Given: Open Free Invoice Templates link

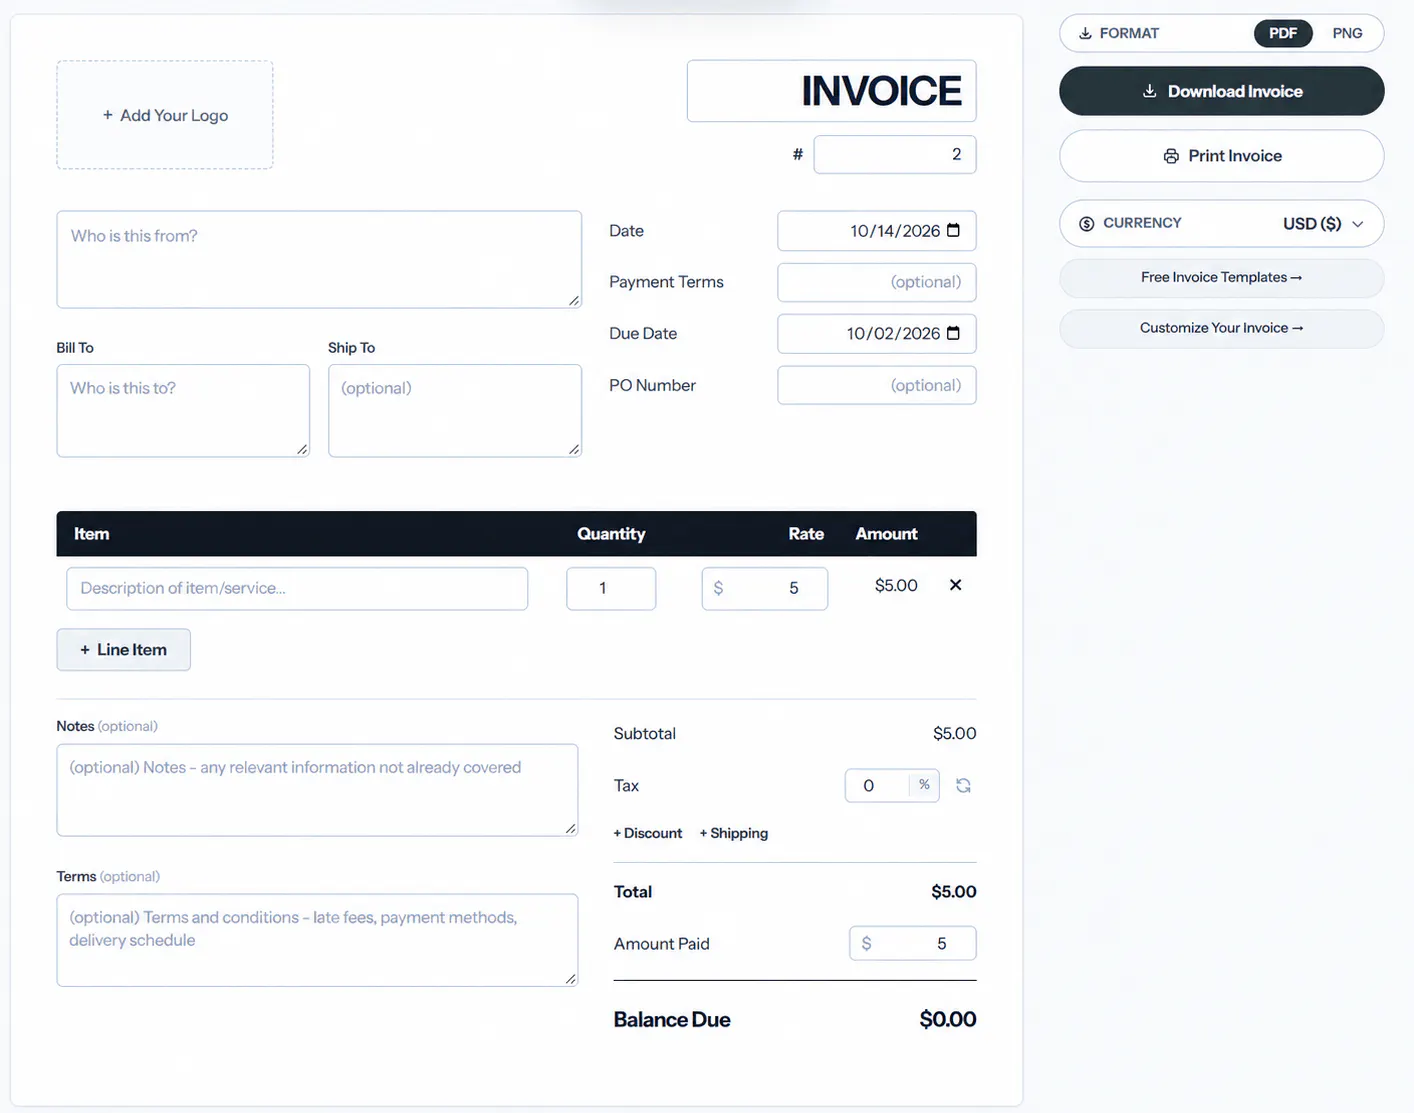Looking at the screenshot, I should (1221, 277).
